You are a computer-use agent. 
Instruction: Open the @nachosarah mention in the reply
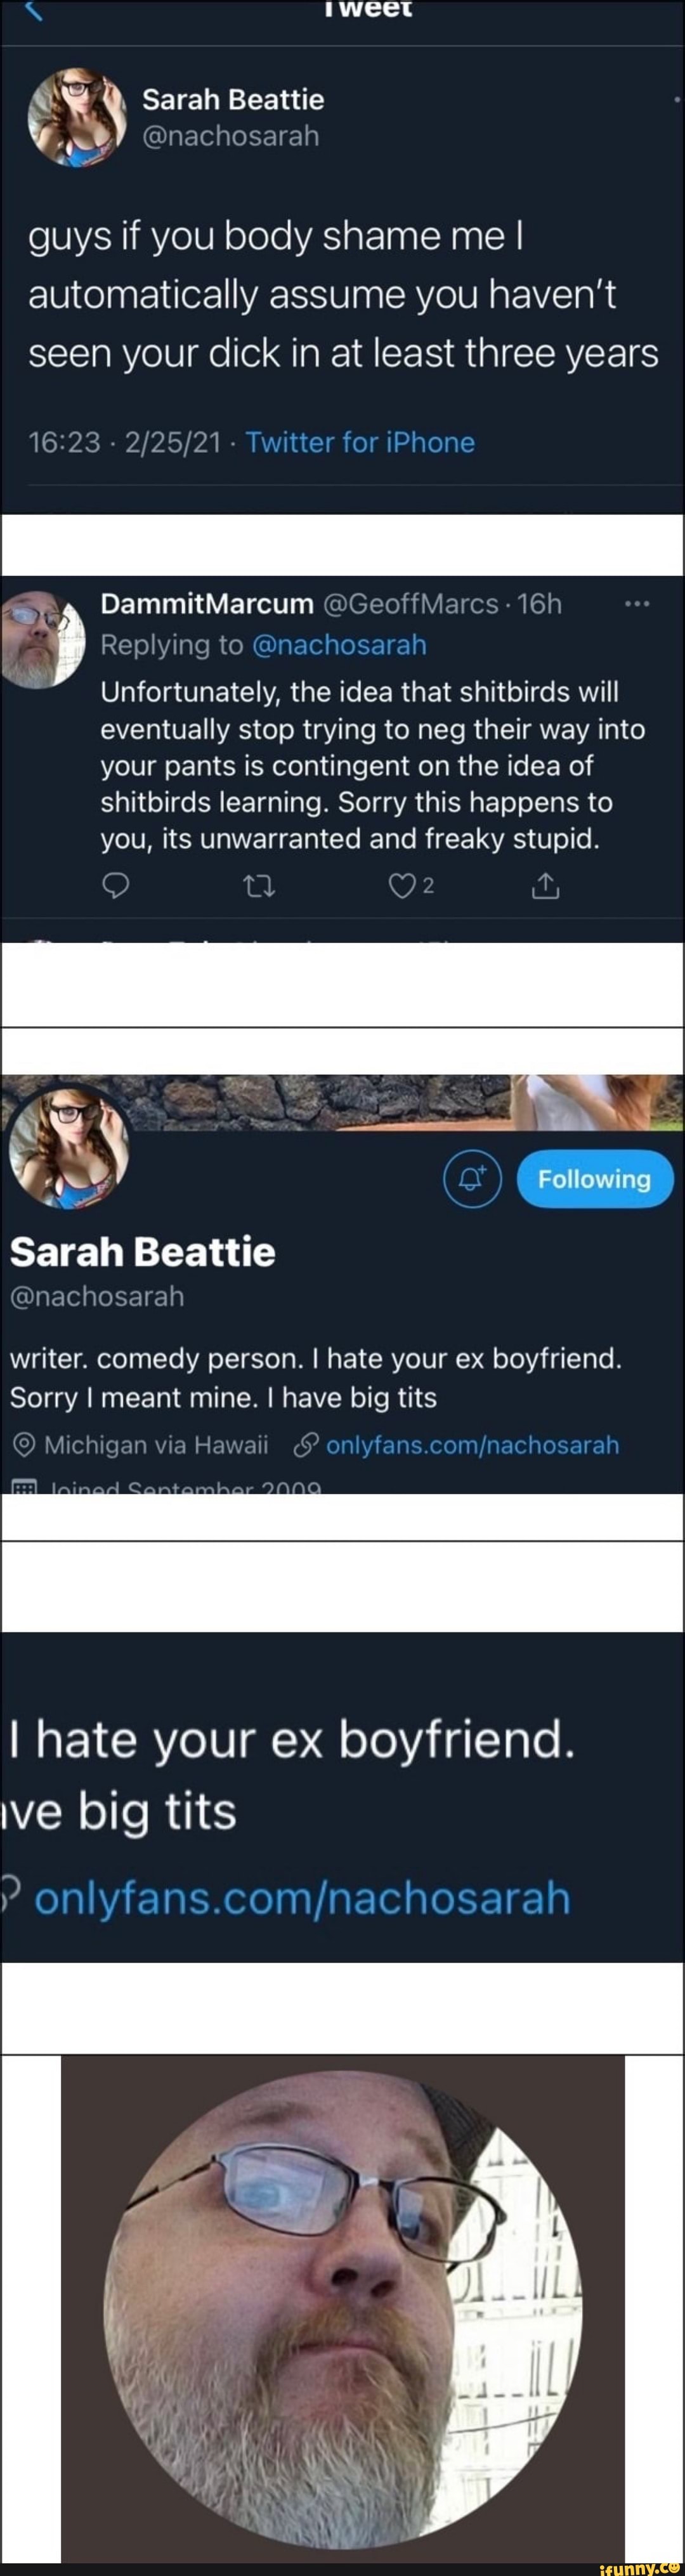(x=340, y=645)
